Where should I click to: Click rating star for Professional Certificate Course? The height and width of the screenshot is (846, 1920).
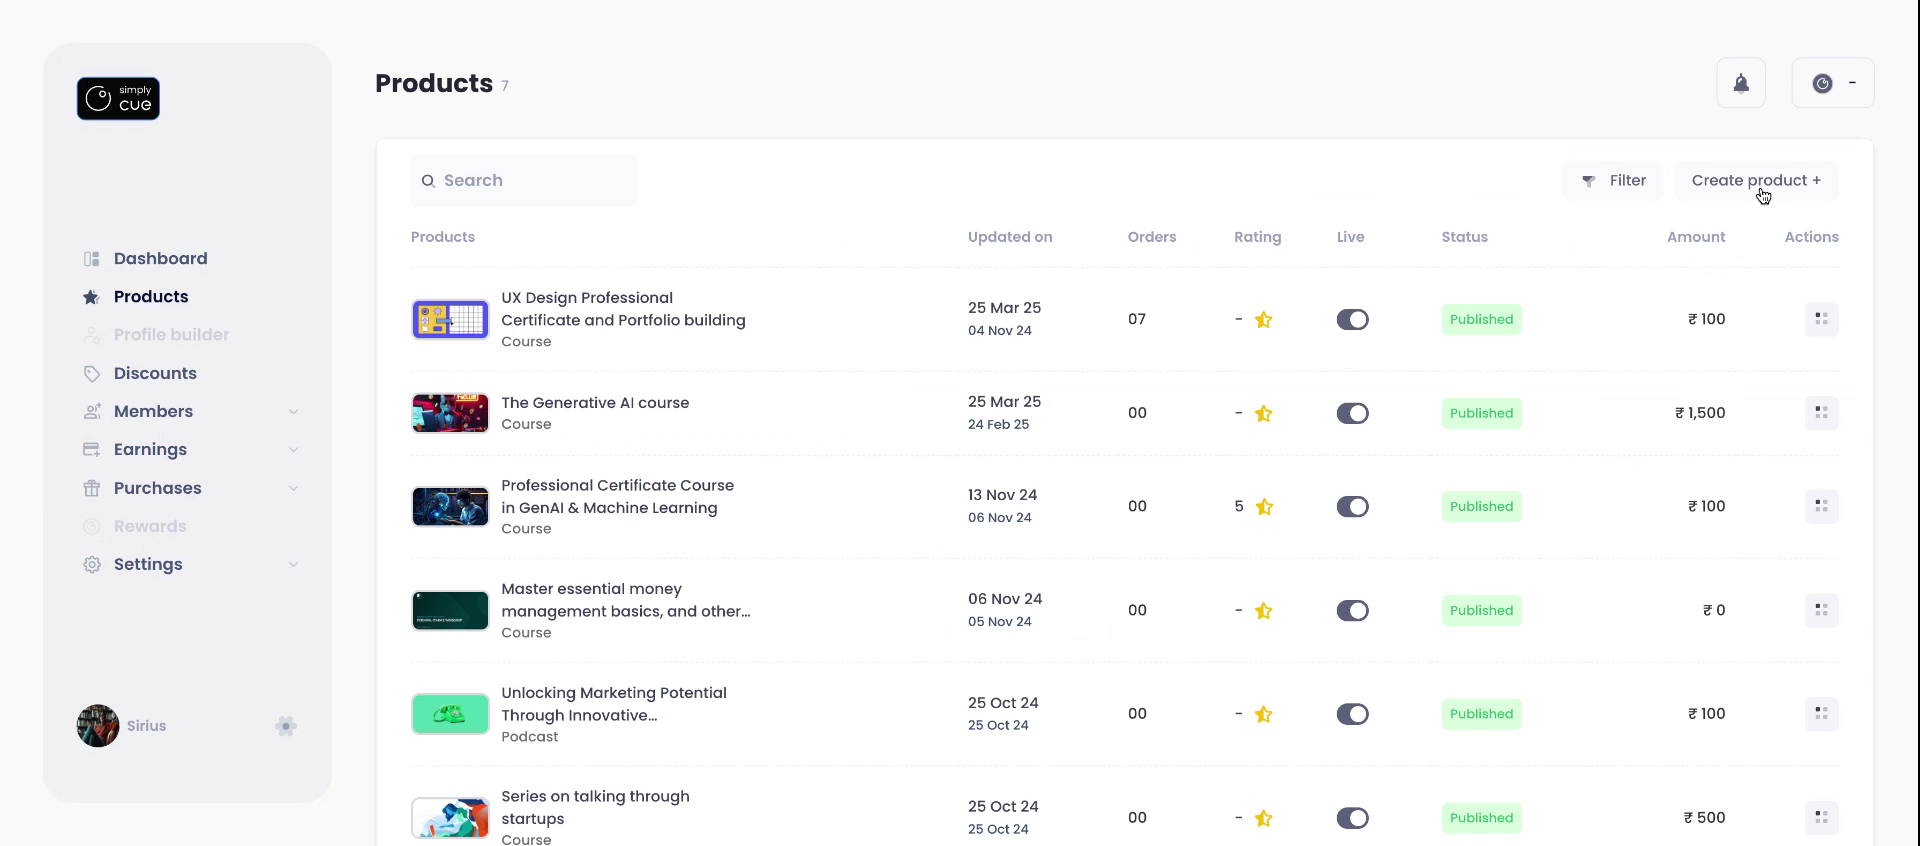(x=1264, y=507)
